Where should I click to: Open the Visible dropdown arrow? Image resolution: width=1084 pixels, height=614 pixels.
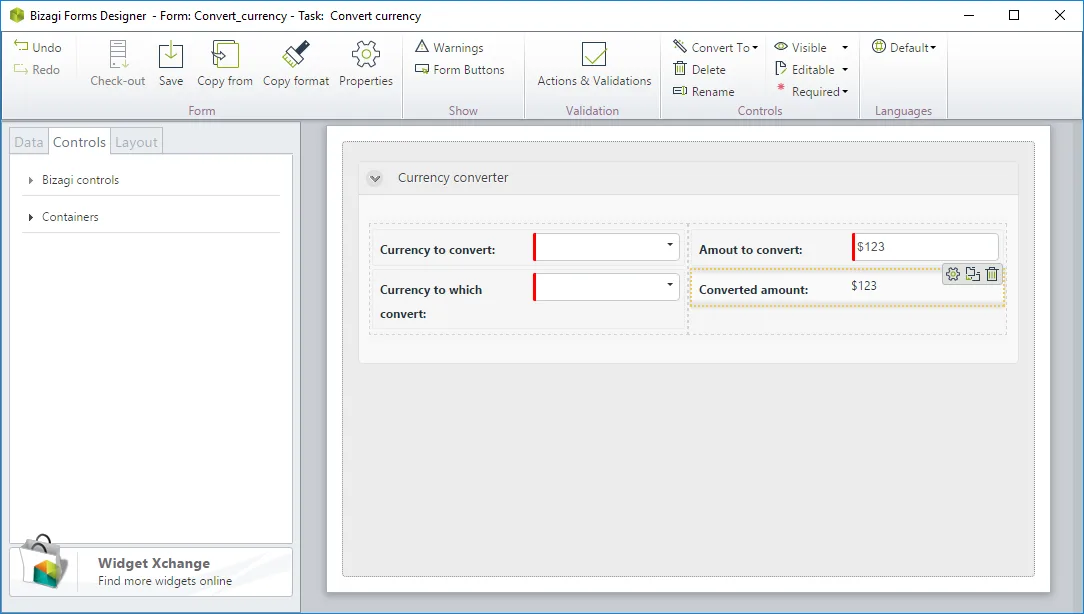[845, 47]
